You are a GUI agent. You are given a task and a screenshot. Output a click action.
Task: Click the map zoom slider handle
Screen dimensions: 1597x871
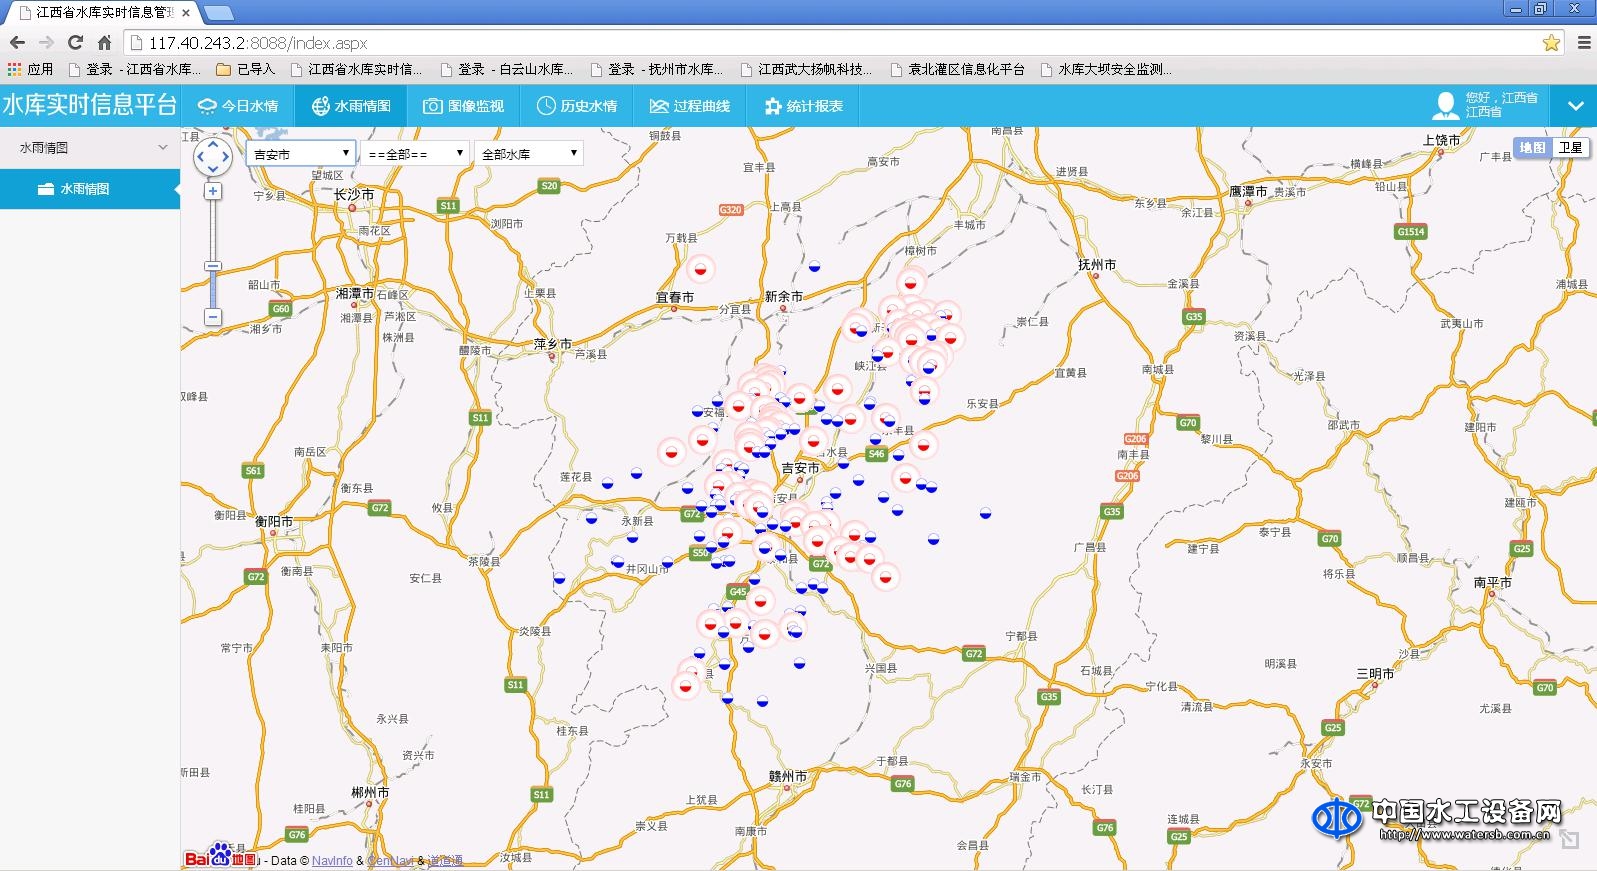[213, 266]
